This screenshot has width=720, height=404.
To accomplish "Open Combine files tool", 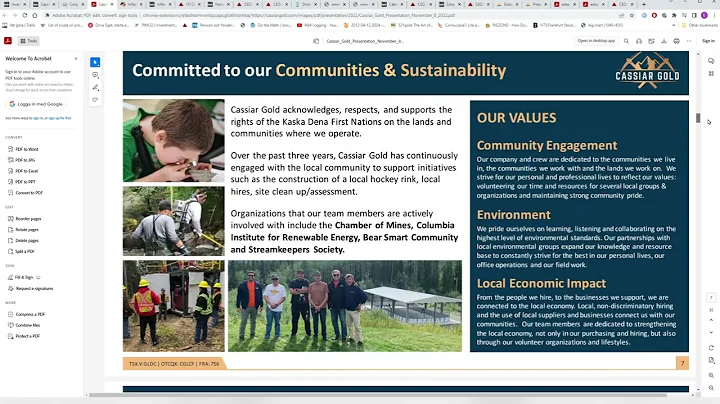I will click(x=24, y=325).
